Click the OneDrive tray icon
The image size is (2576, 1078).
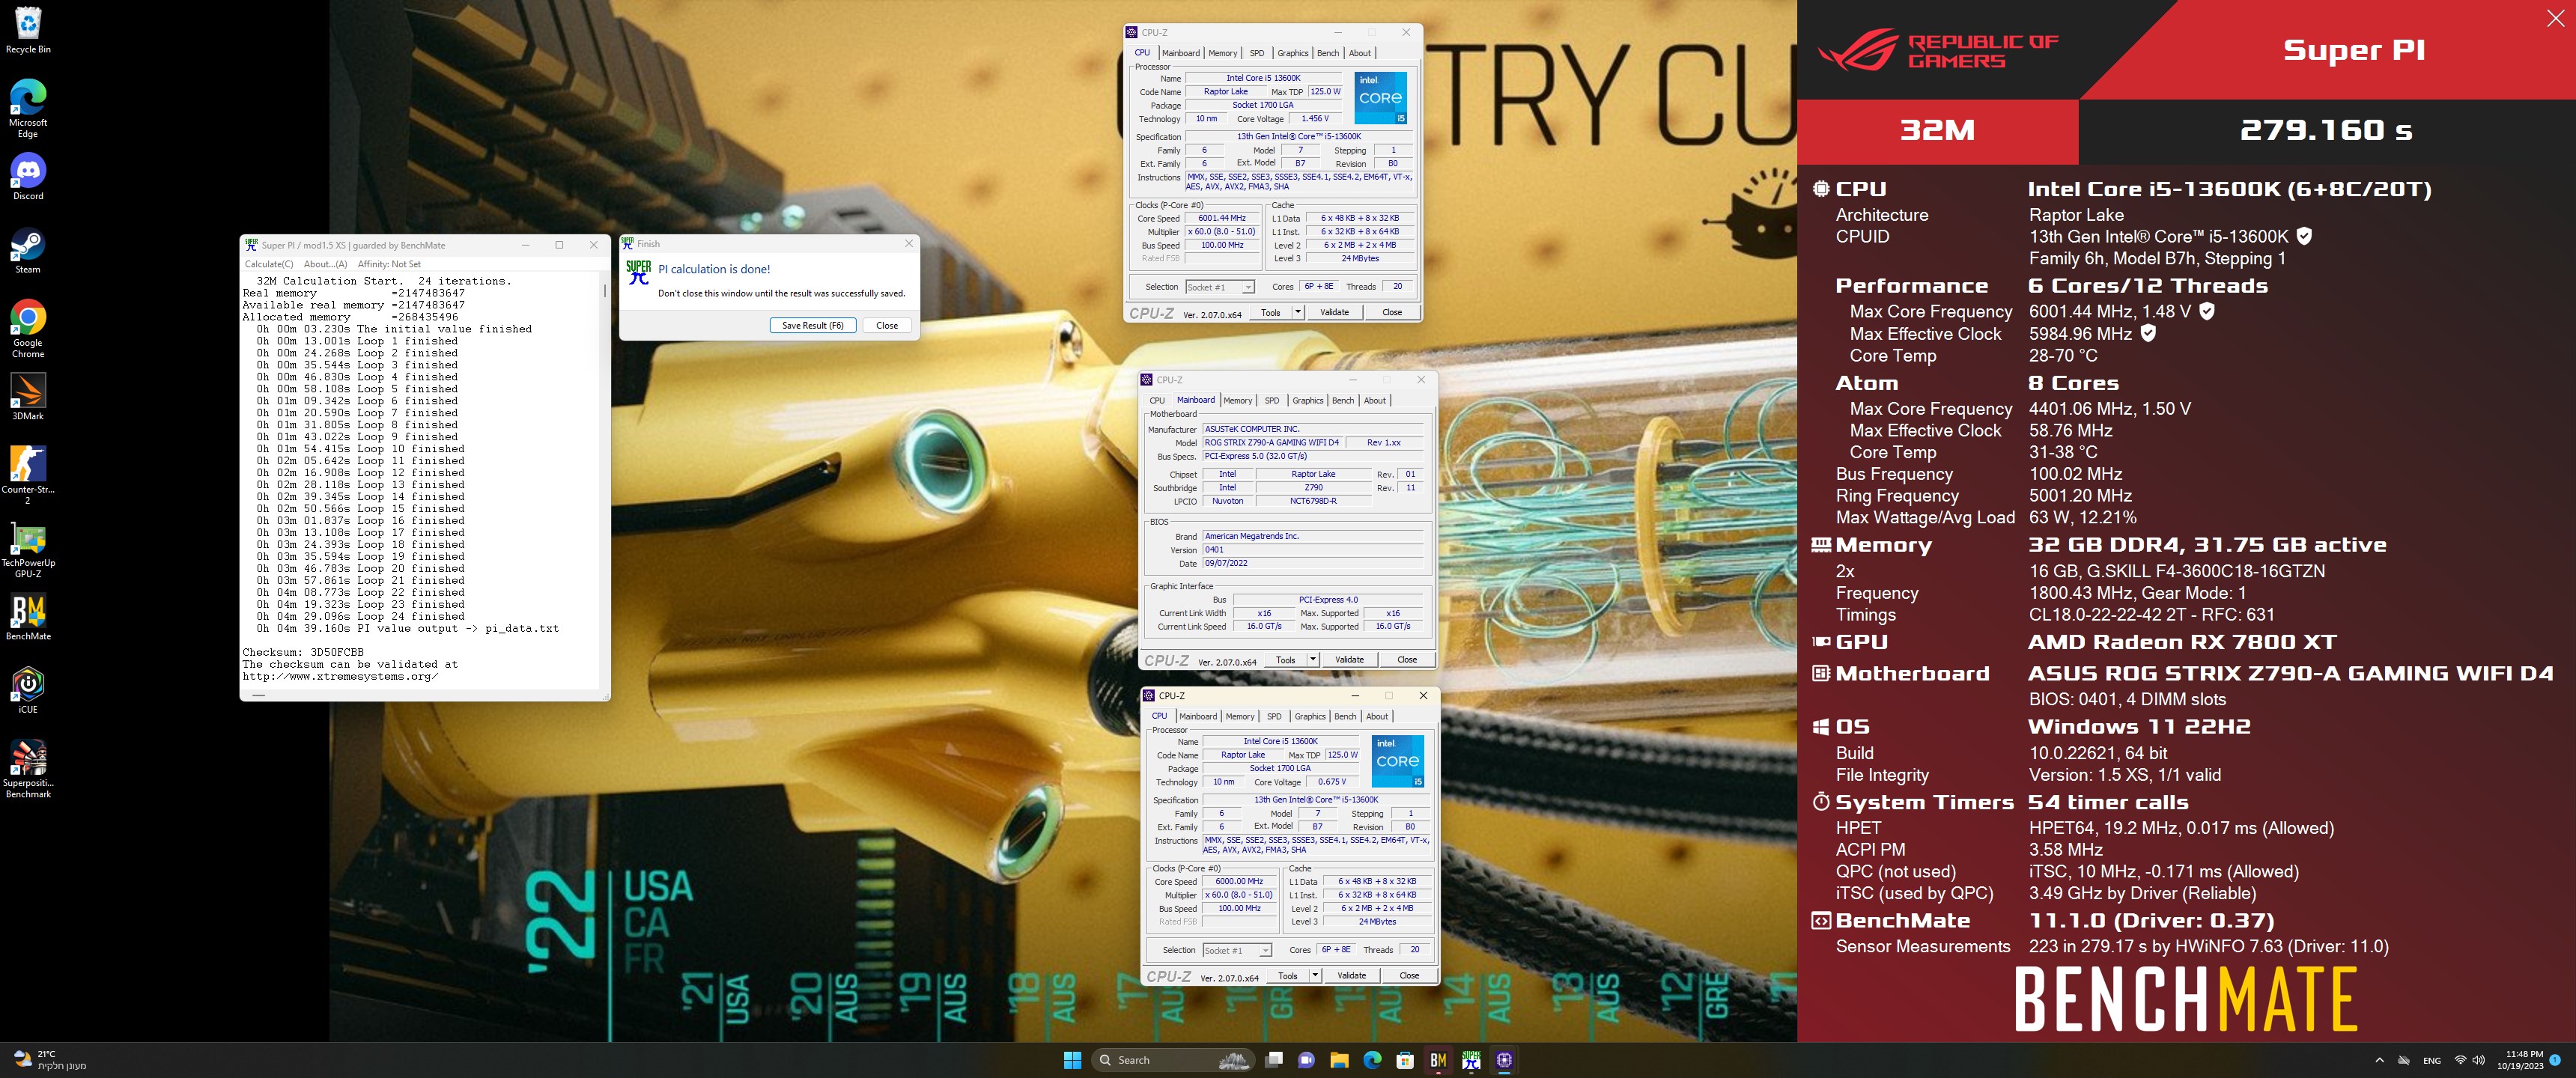point(2404,1060)
